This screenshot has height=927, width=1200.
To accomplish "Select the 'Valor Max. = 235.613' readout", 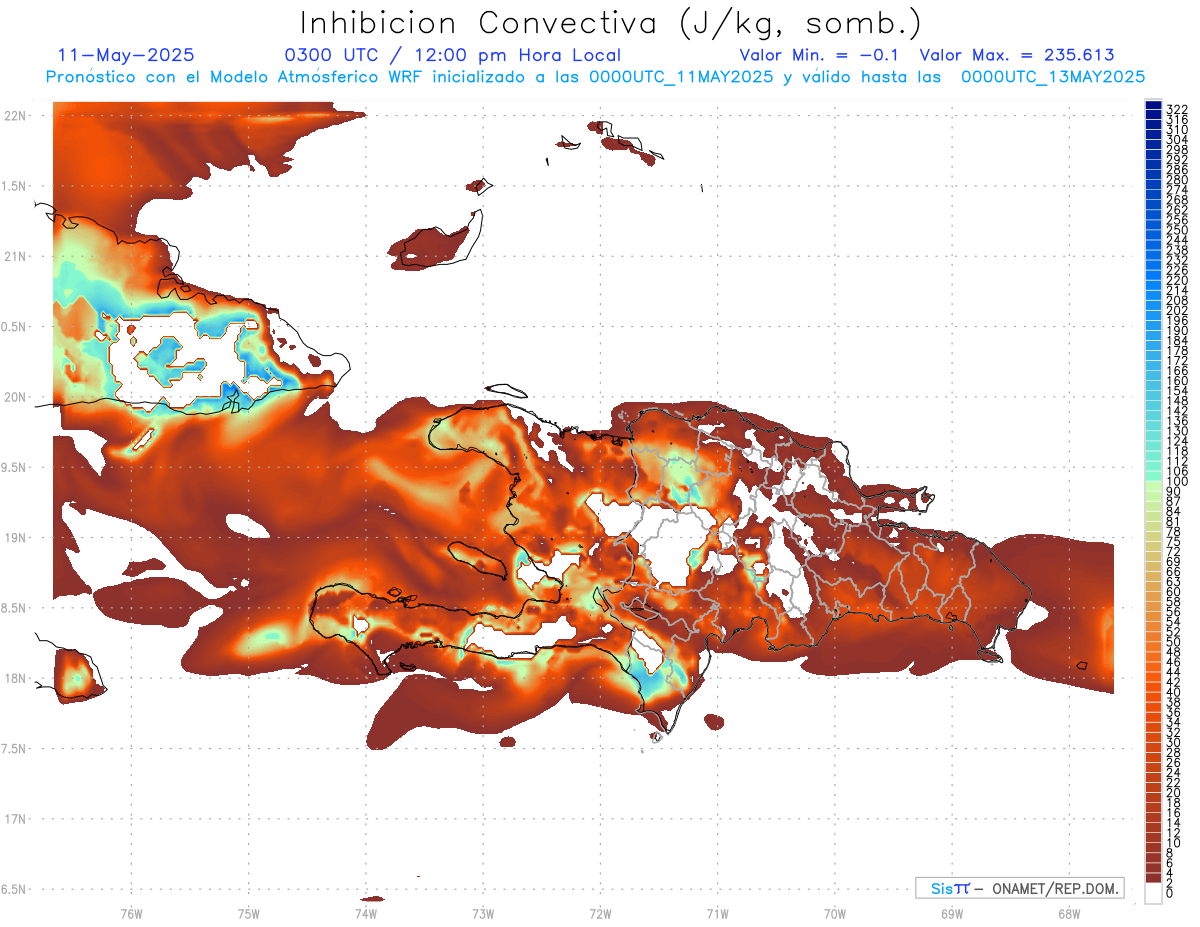I will (1017, 55).
